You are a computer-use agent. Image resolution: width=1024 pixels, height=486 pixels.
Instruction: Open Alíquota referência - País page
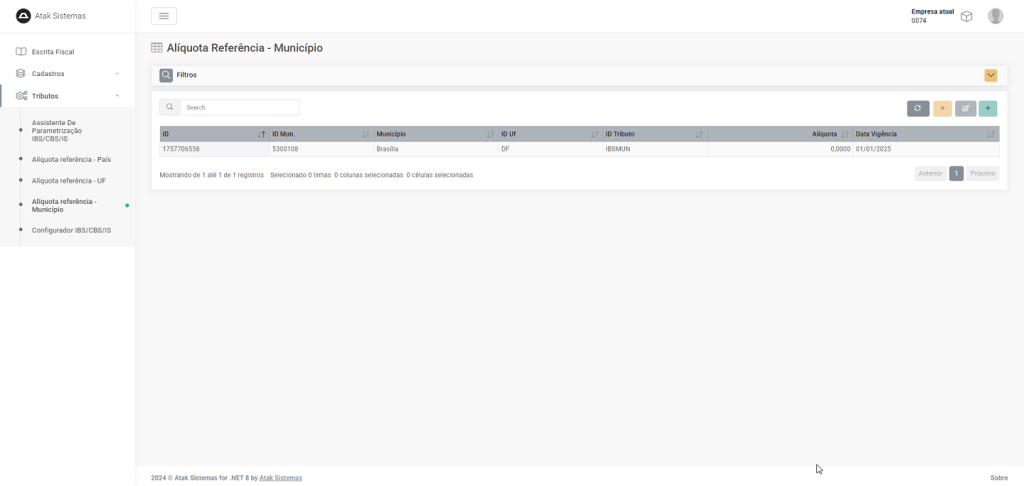(x=71, y=159)
